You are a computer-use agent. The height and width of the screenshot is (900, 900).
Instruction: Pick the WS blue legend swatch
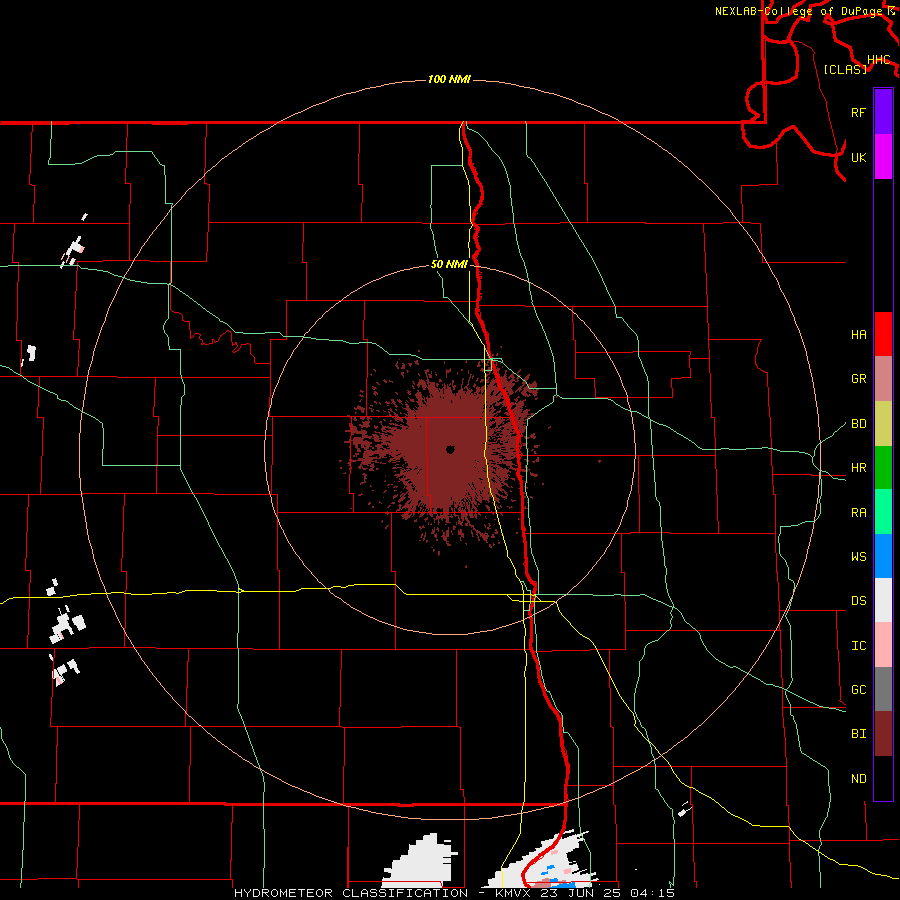[883, 556]
